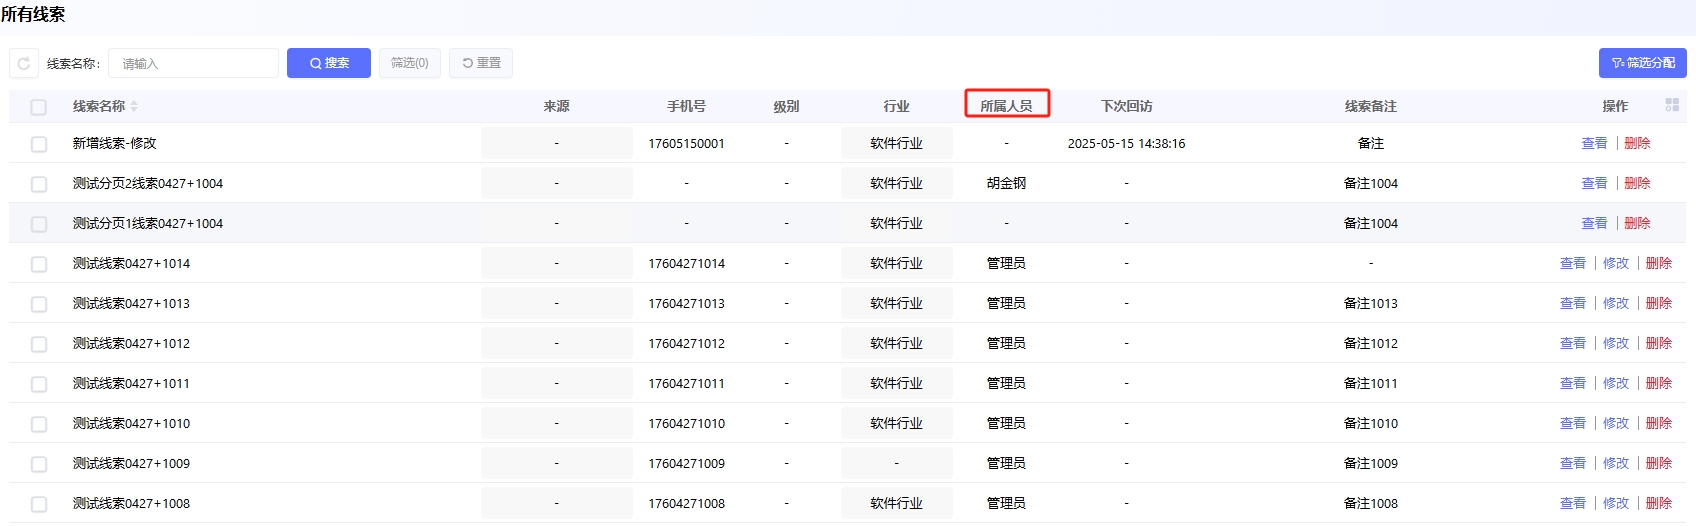Click the 重置 reset button
1696x526 pixels.
(x=481, y=63)
